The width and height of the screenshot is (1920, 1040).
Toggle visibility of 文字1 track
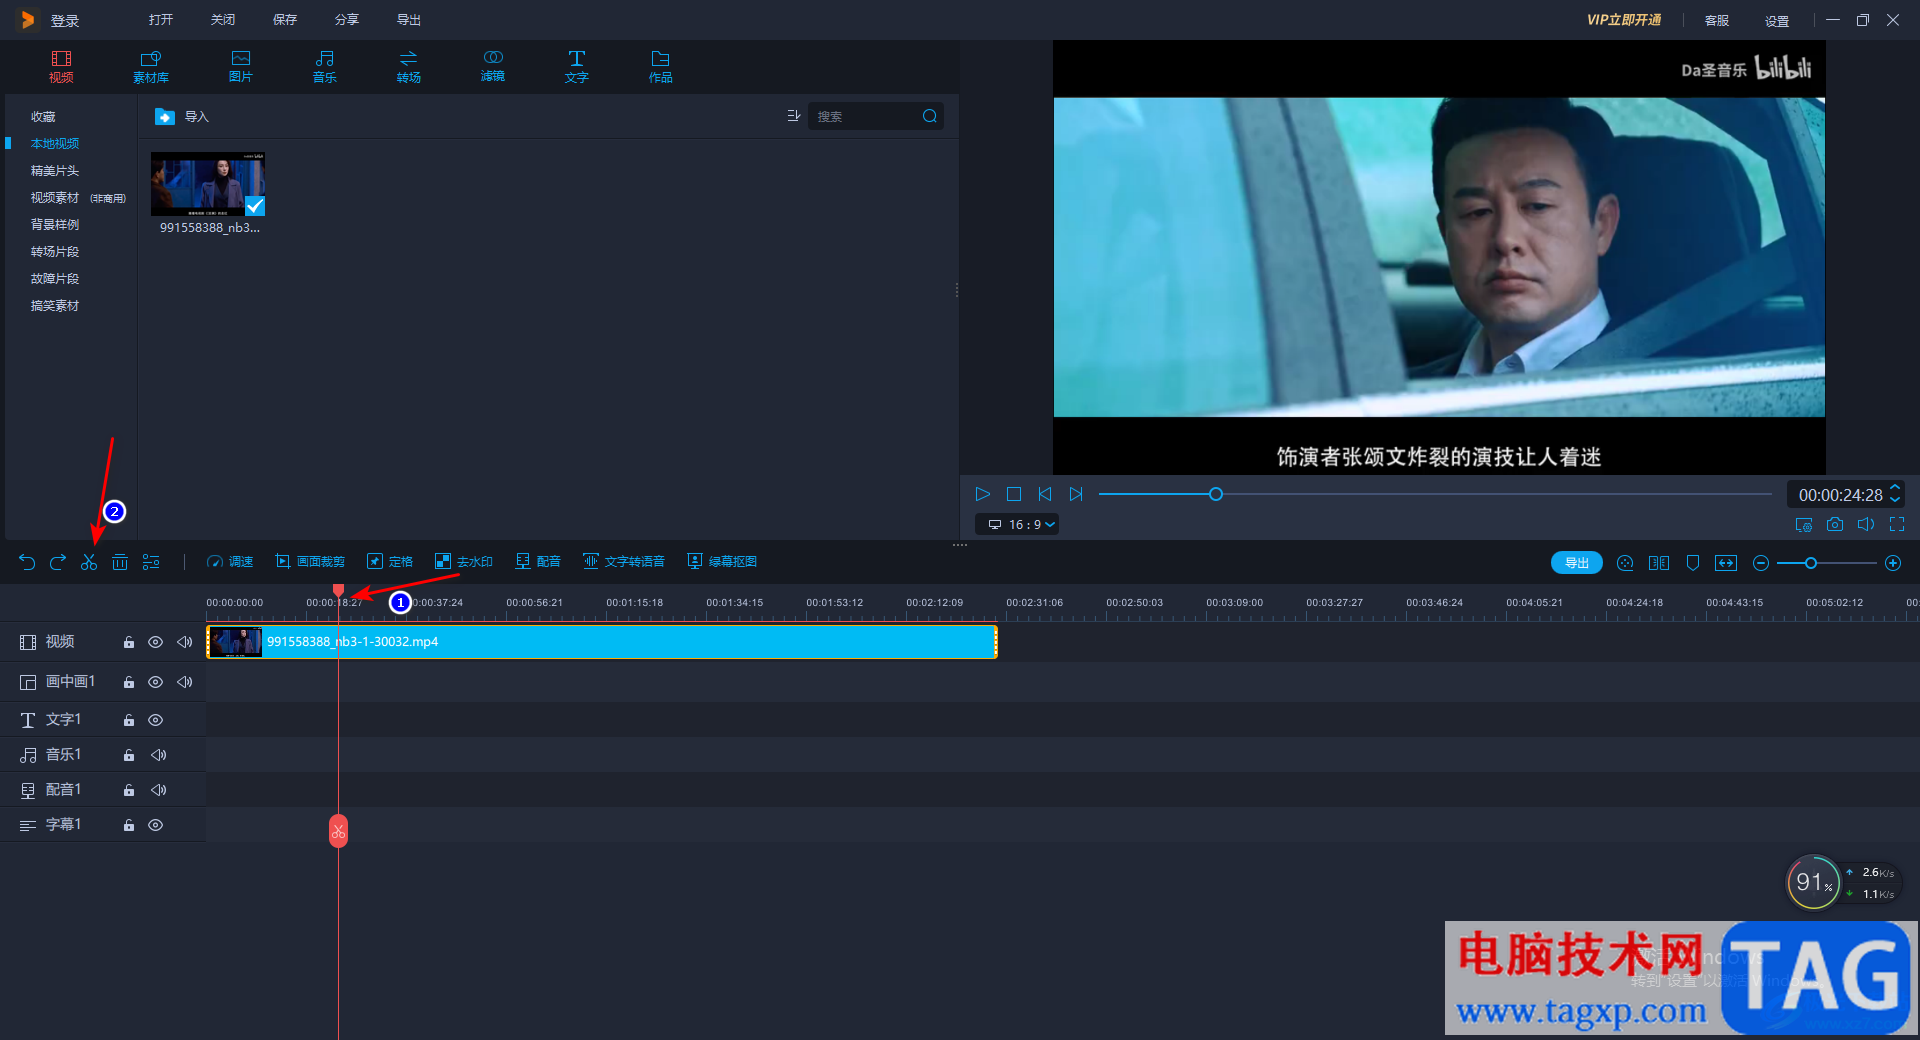155,720
